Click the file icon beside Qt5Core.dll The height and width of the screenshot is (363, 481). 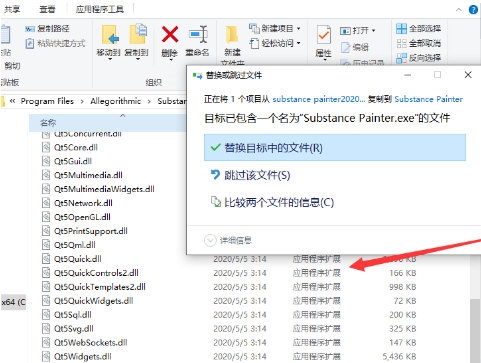46,147
